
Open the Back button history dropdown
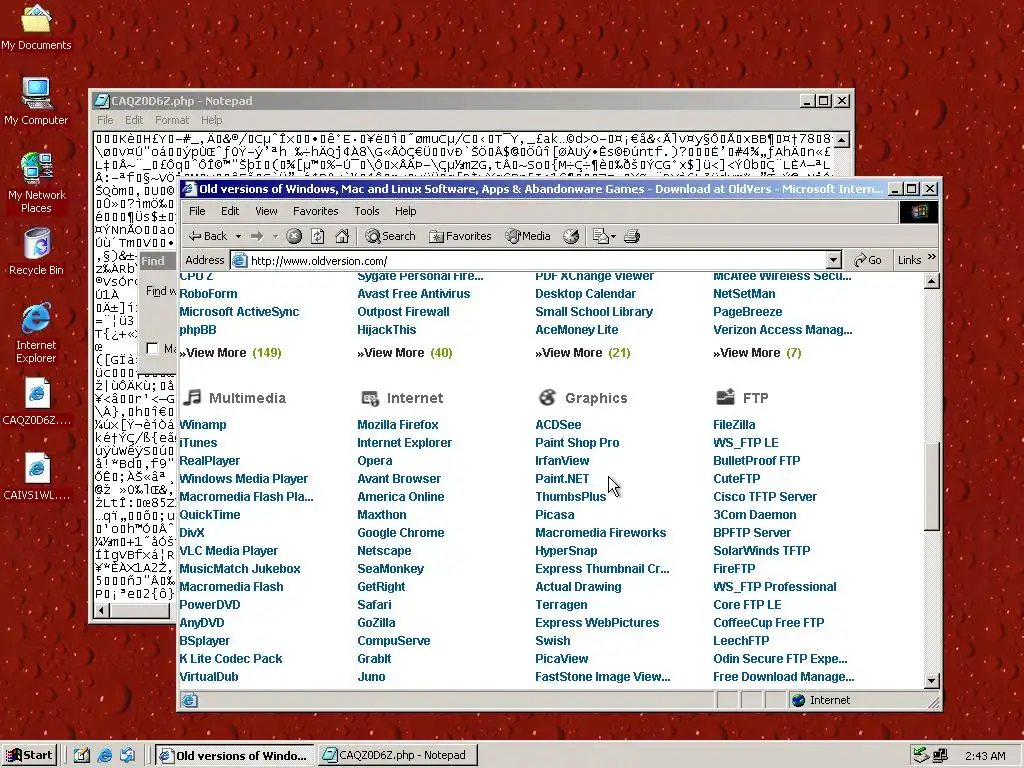(x=238, y=236)
